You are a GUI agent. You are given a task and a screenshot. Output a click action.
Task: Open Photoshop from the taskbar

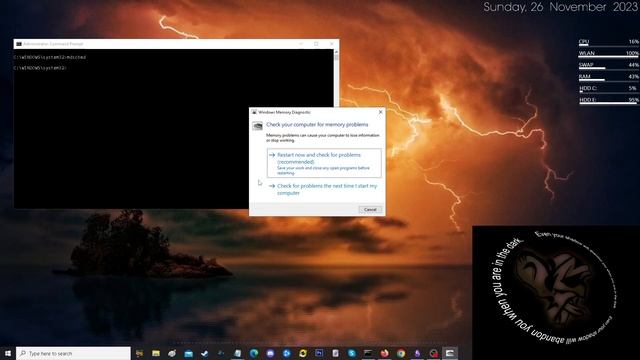[x=319, y=353]
